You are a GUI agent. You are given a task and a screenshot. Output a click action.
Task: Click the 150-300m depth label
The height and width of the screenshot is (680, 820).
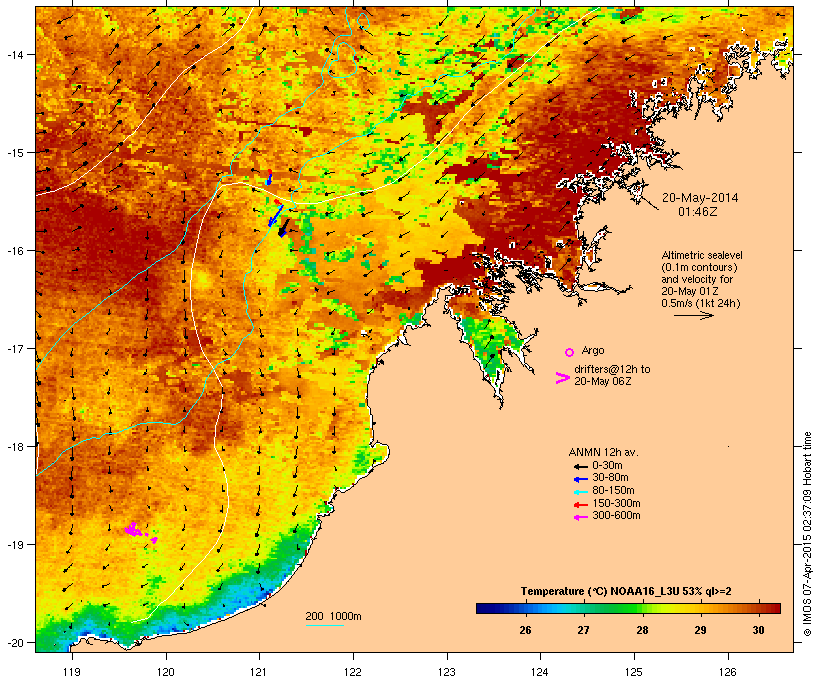(616, 503)
